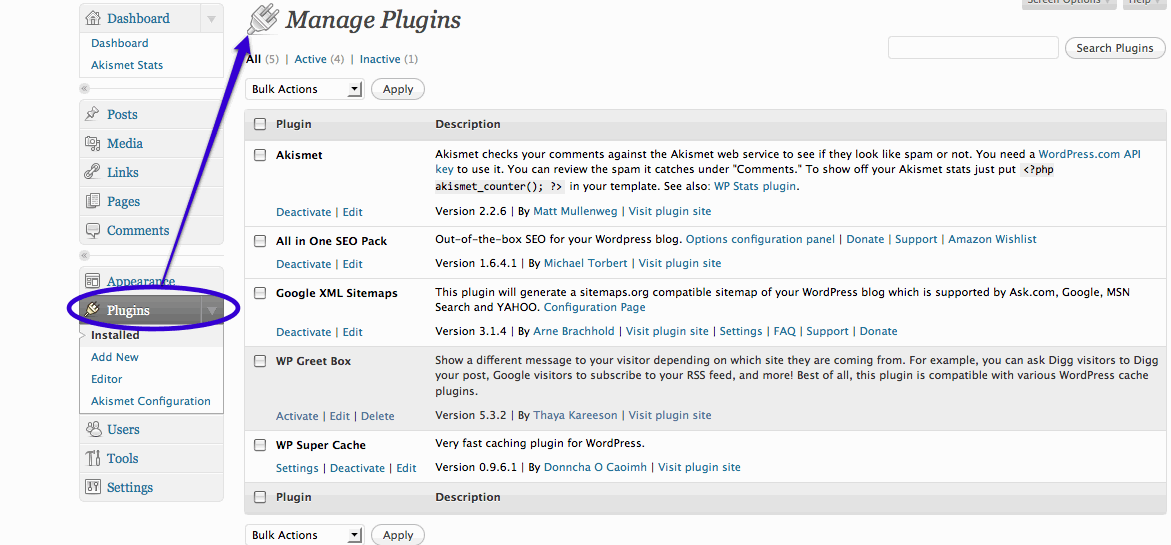Viewport: 1171px width, 545px height.
Task: Open Google XML Sitemaps Configuration Page link
Action: click(595, 308)
